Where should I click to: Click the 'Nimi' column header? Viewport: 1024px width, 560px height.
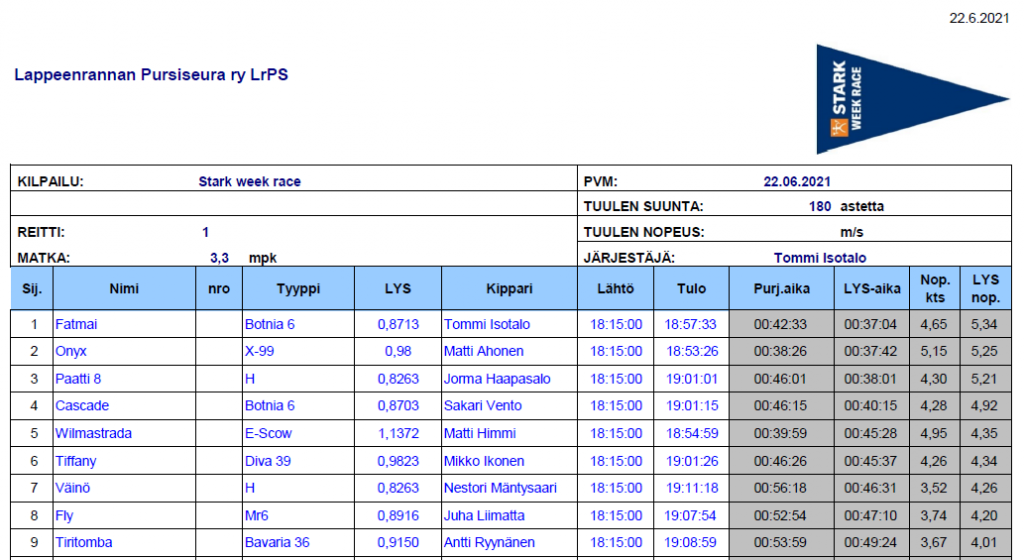tap(124, 288)
